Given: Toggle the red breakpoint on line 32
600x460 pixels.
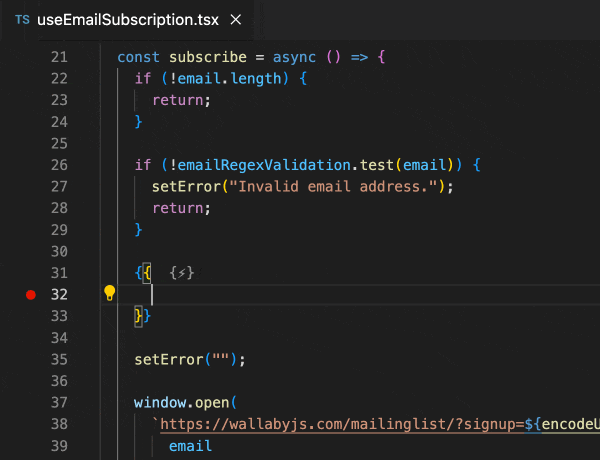Looking at the screenshot, I should 30,294.
